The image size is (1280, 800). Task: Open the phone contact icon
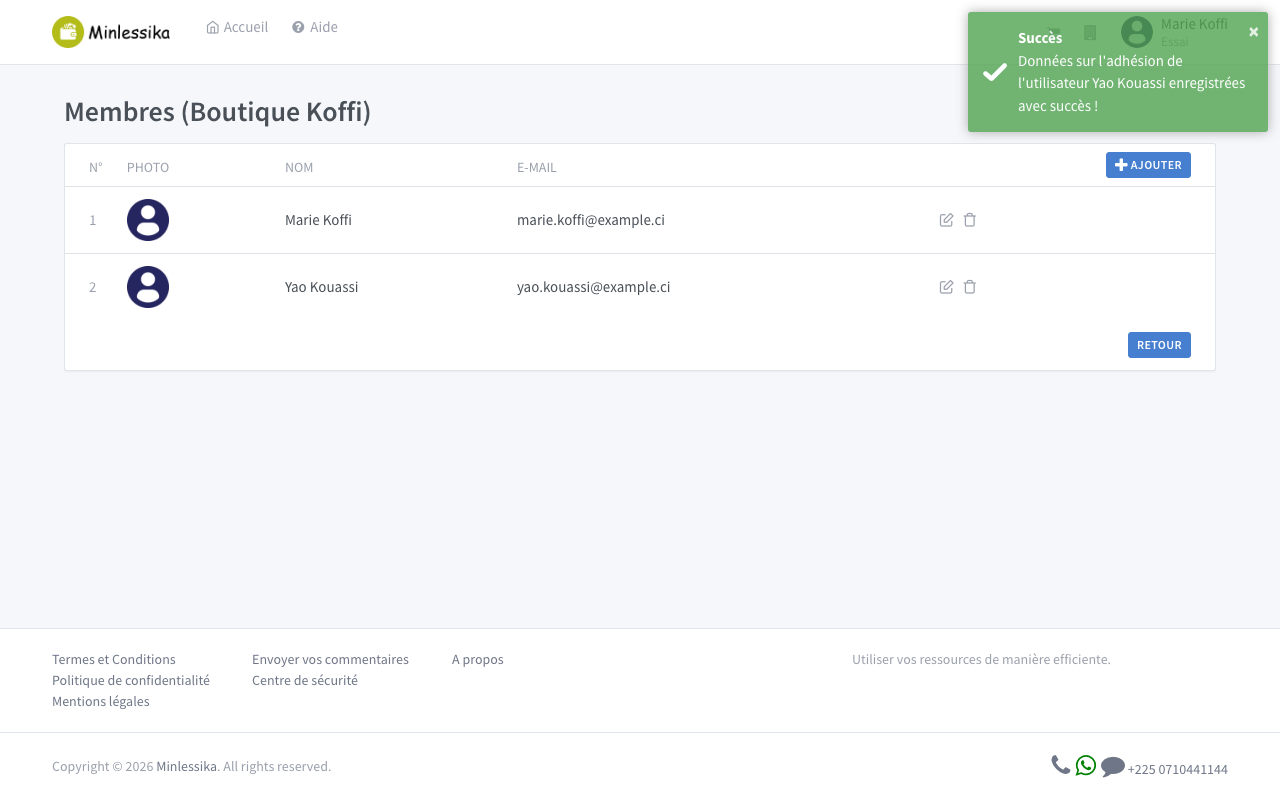click(1061, 765)
